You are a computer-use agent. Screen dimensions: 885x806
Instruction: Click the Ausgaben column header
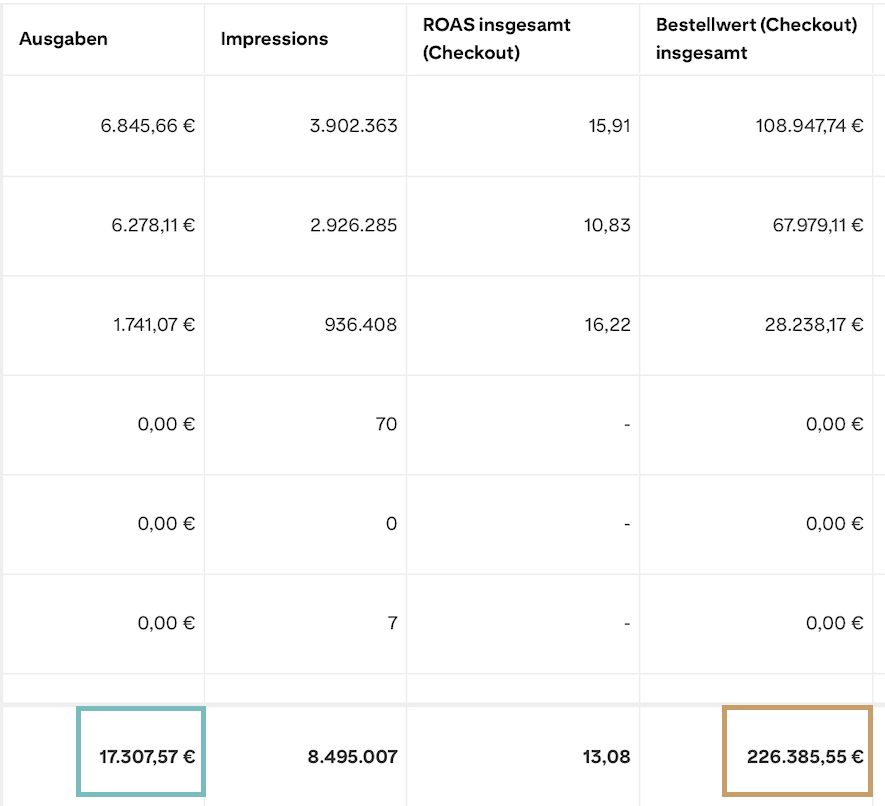64,40
